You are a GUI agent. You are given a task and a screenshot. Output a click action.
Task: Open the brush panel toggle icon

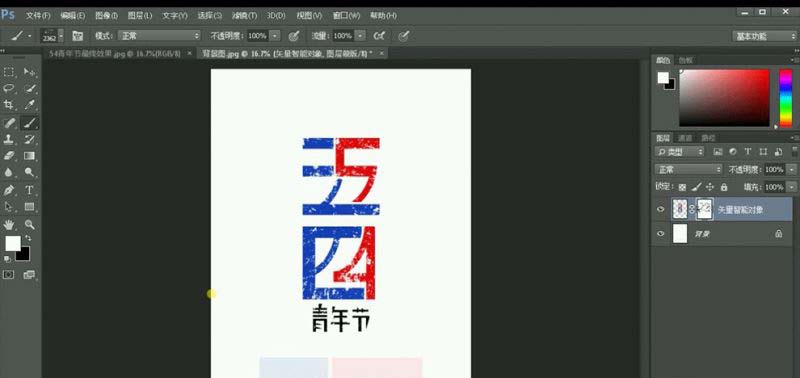[x=78, y=36]
